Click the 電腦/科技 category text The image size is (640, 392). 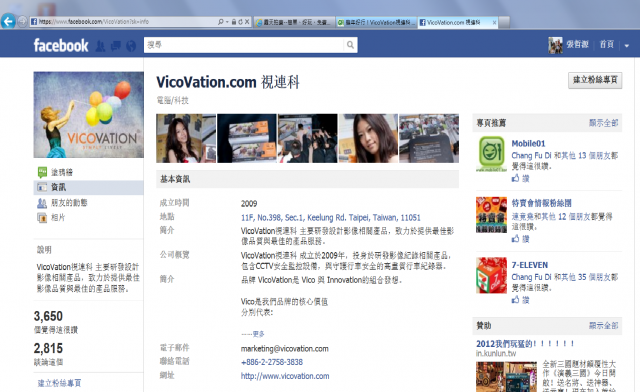coord(173,100)
